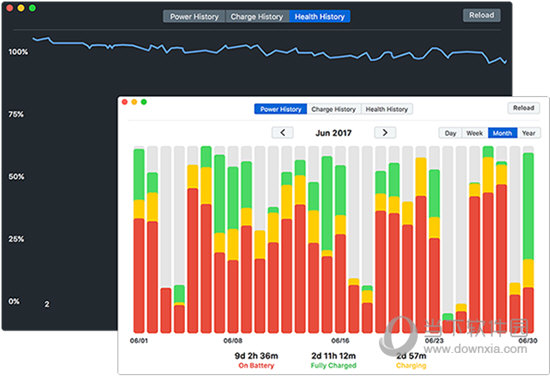This screenshot has width=550, height=376.
Task: Go to next month with right chevron
Action: point(385,133)
